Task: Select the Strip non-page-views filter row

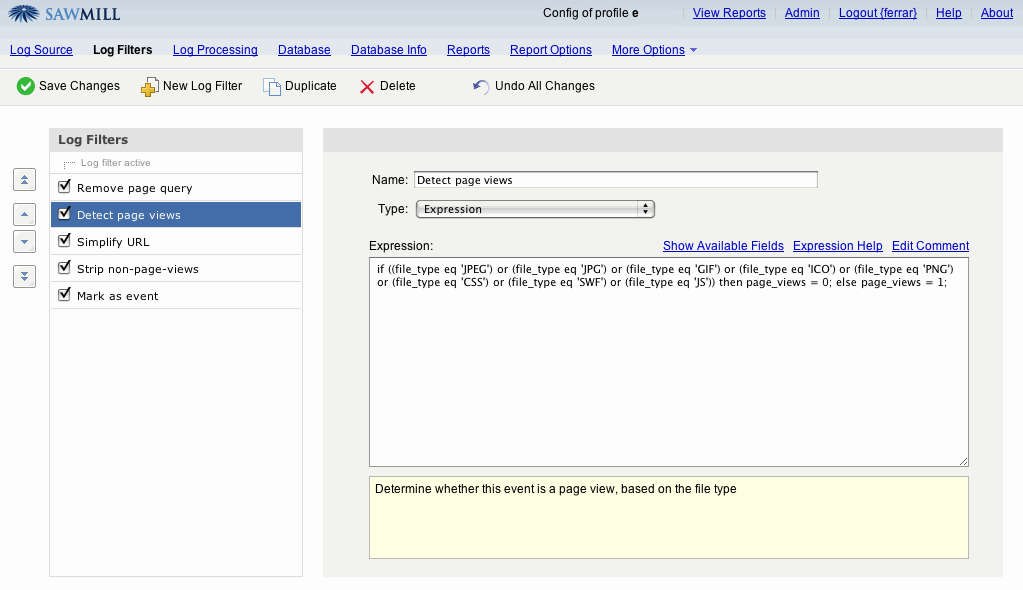Action: [138, 269]
